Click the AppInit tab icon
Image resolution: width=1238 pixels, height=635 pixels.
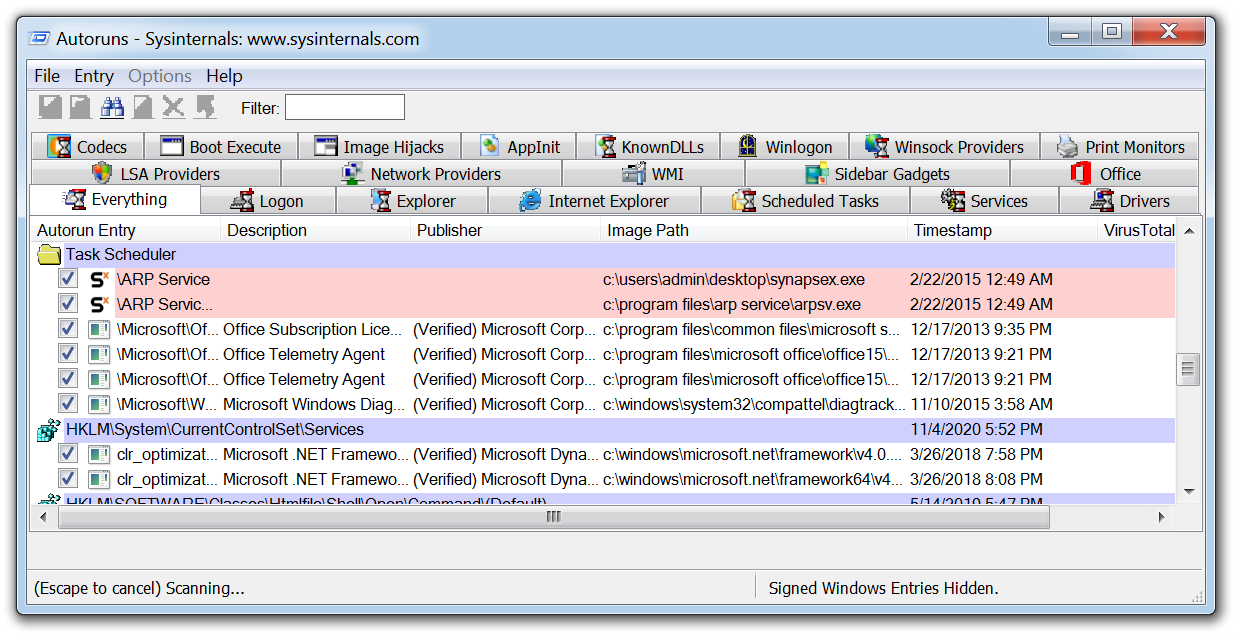pos(490,147)
